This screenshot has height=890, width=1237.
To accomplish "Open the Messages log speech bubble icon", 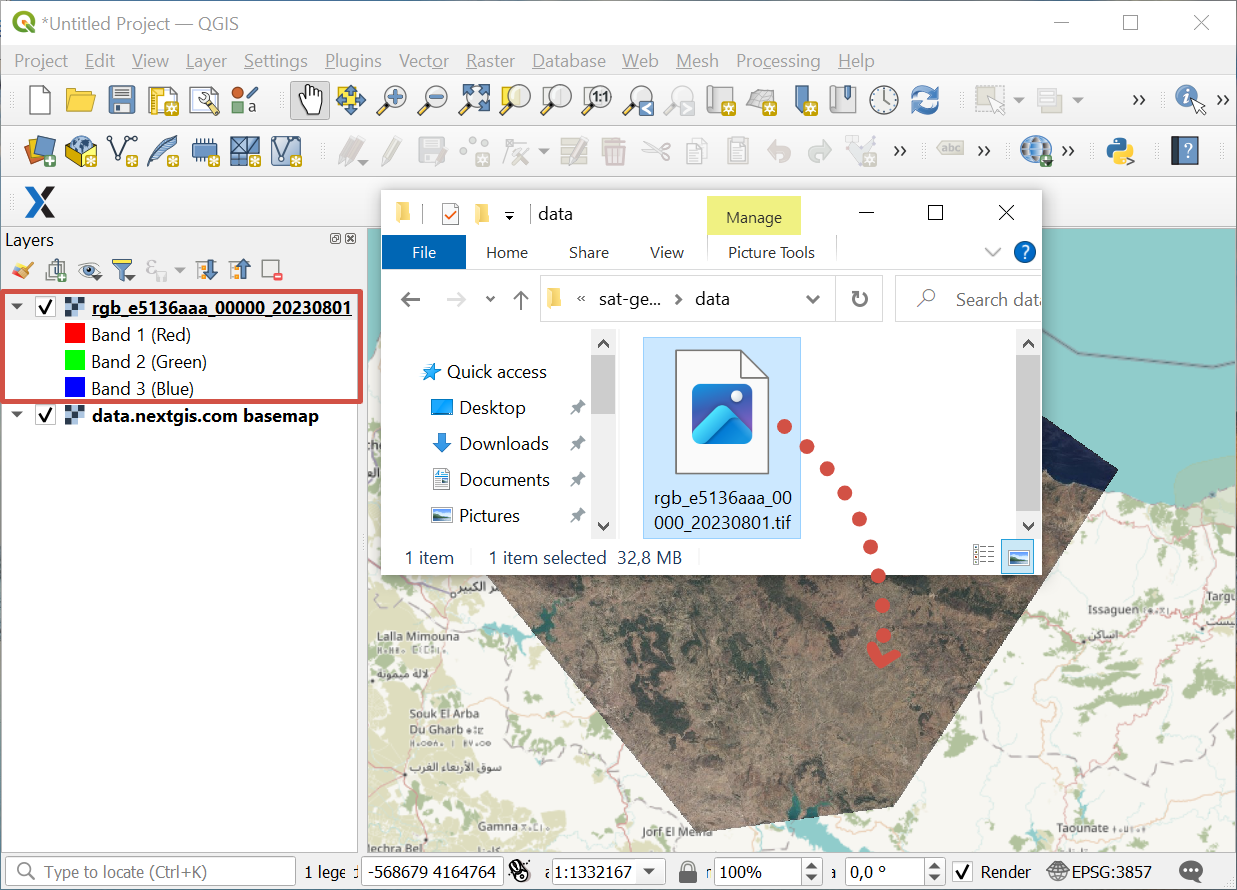I will click(x=1190, y=872).
